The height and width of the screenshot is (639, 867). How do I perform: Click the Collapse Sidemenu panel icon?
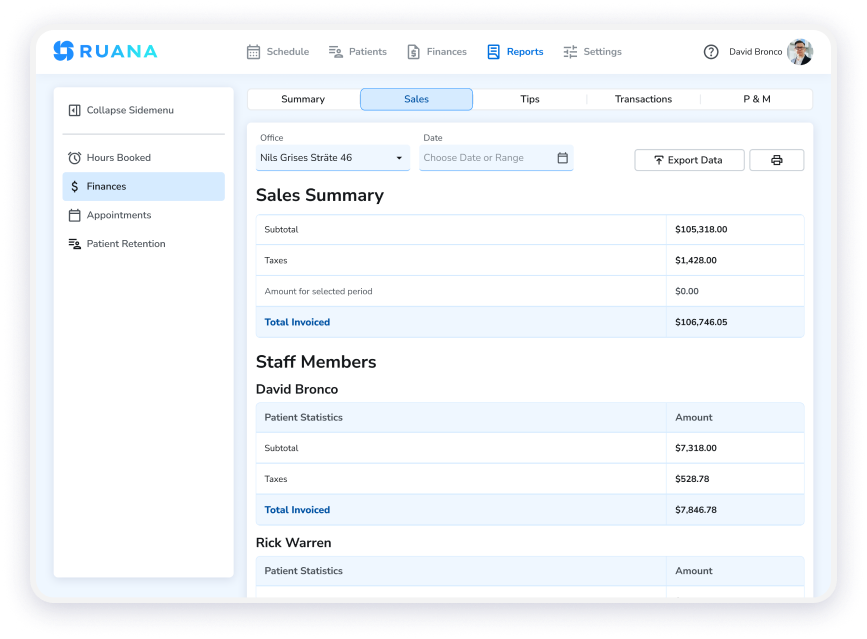[x=75, y=111]
